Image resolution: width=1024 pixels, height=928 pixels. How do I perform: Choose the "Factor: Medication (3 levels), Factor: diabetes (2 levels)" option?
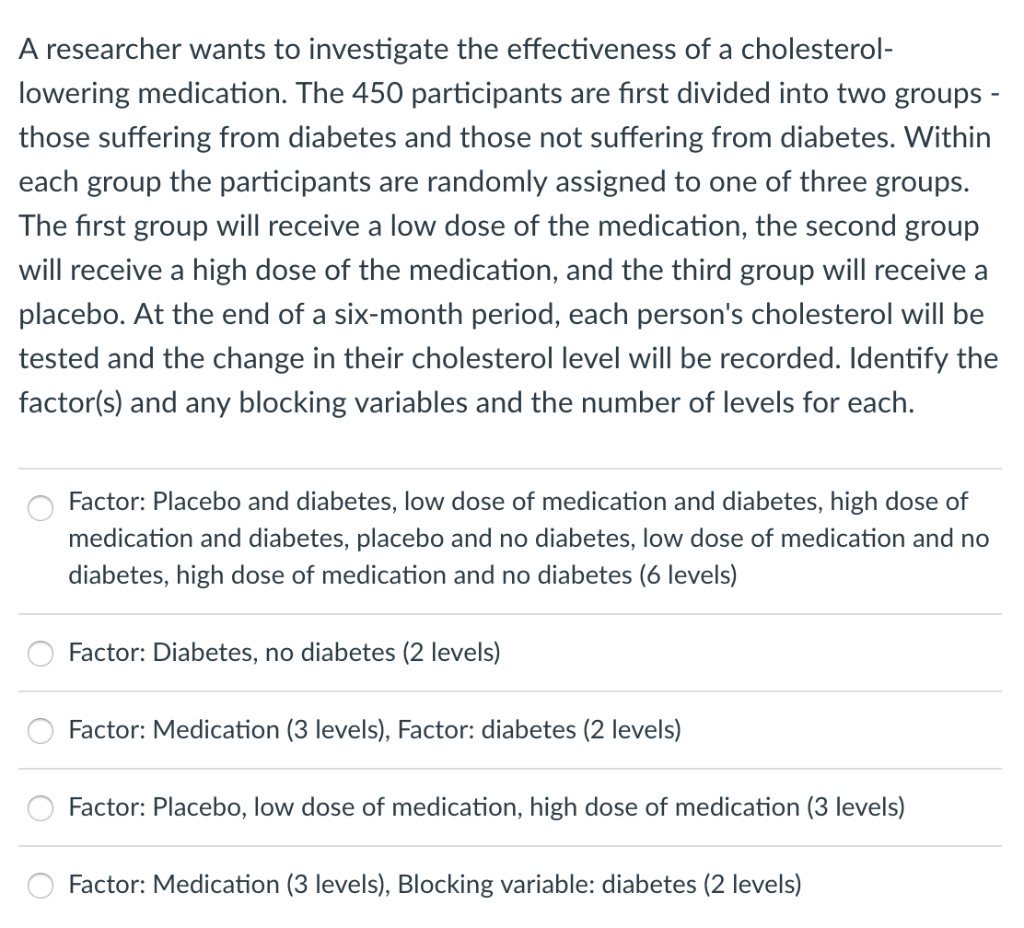pyautogui.click(x=40, y=731)
